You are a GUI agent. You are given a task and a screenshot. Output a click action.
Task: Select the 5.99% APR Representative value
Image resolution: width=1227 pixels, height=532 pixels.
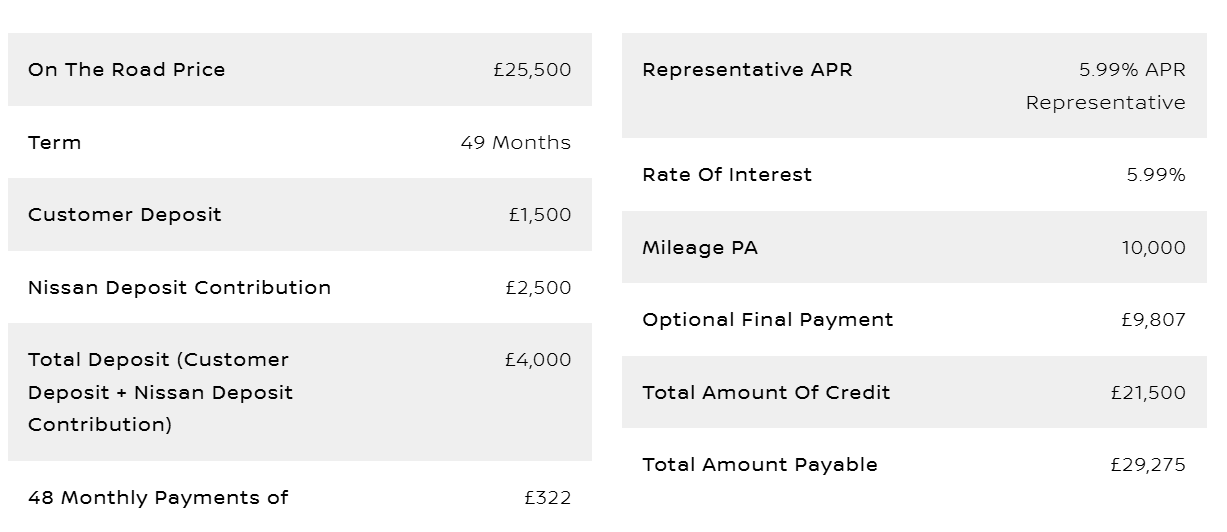1106,86
